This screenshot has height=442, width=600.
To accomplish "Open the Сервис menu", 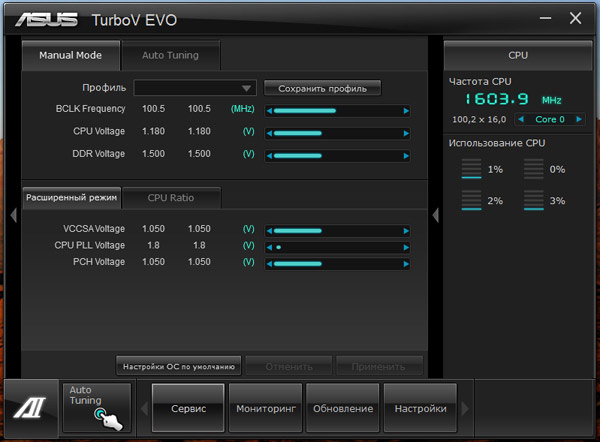I will (188, 408).
